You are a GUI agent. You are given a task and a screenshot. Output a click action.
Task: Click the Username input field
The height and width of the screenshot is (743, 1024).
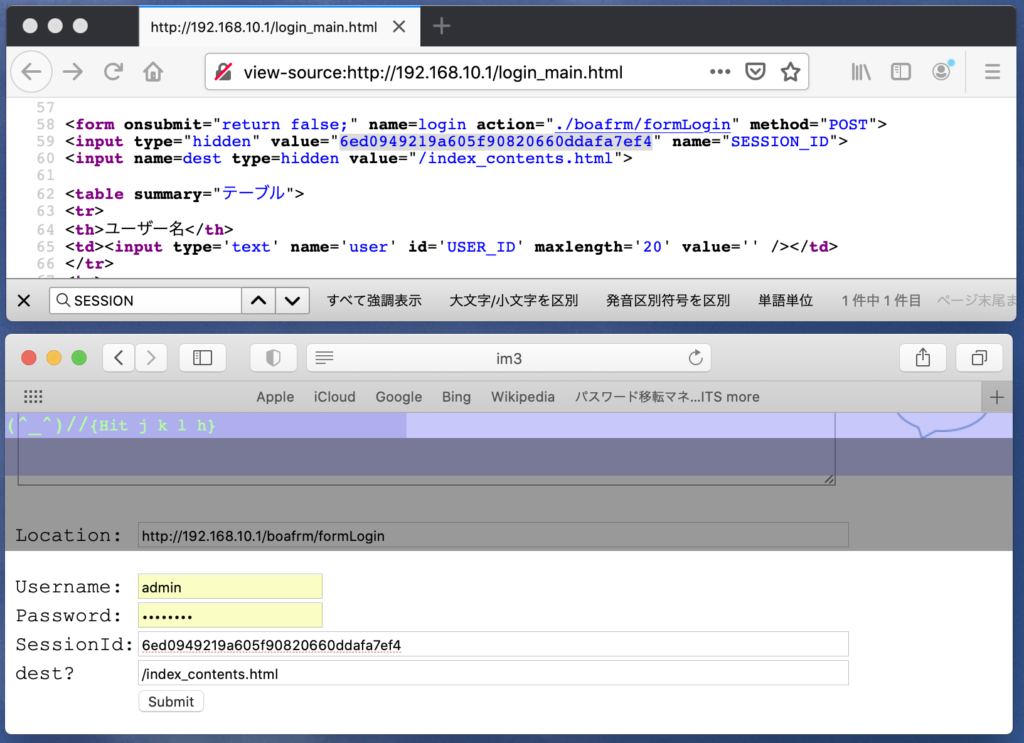coord(230,587)
